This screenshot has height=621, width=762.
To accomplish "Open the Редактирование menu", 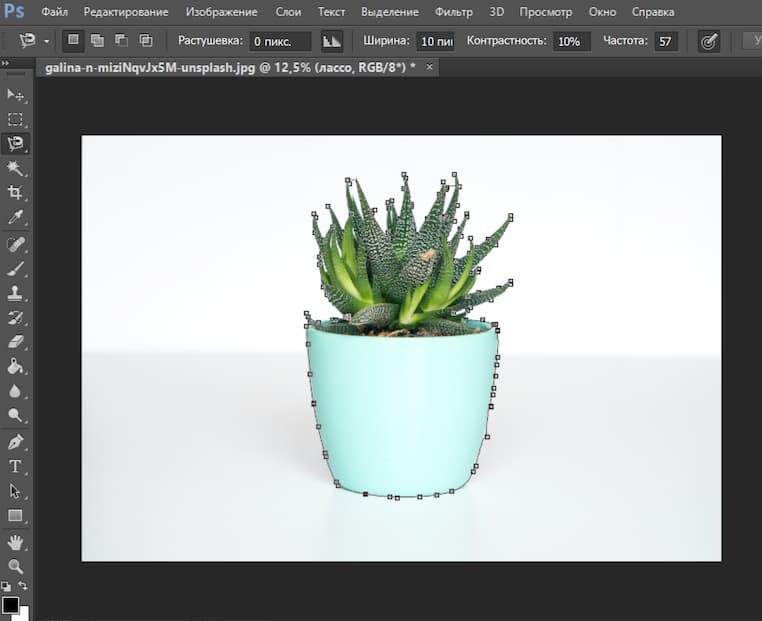I will tap(126, 12).
